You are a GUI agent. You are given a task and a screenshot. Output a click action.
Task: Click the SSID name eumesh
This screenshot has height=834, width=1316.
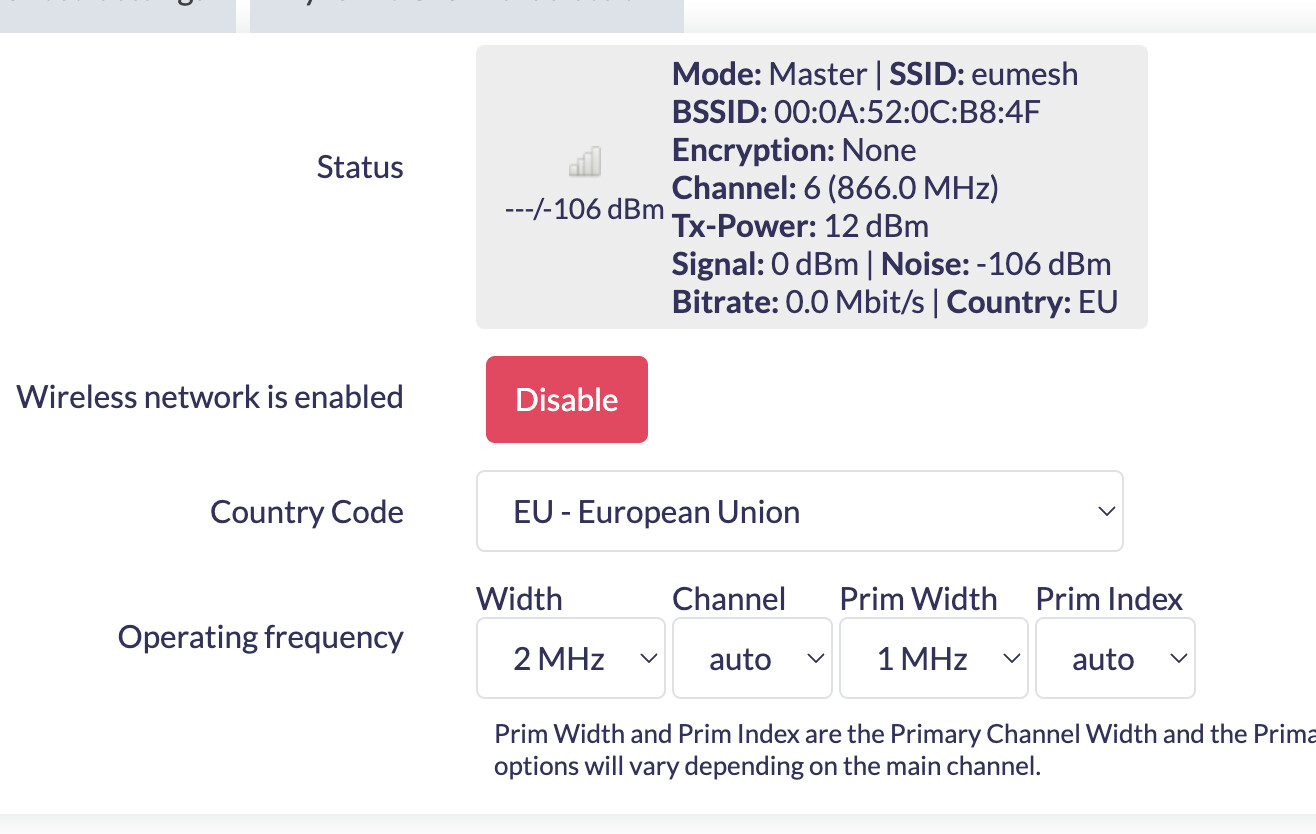1025,74
